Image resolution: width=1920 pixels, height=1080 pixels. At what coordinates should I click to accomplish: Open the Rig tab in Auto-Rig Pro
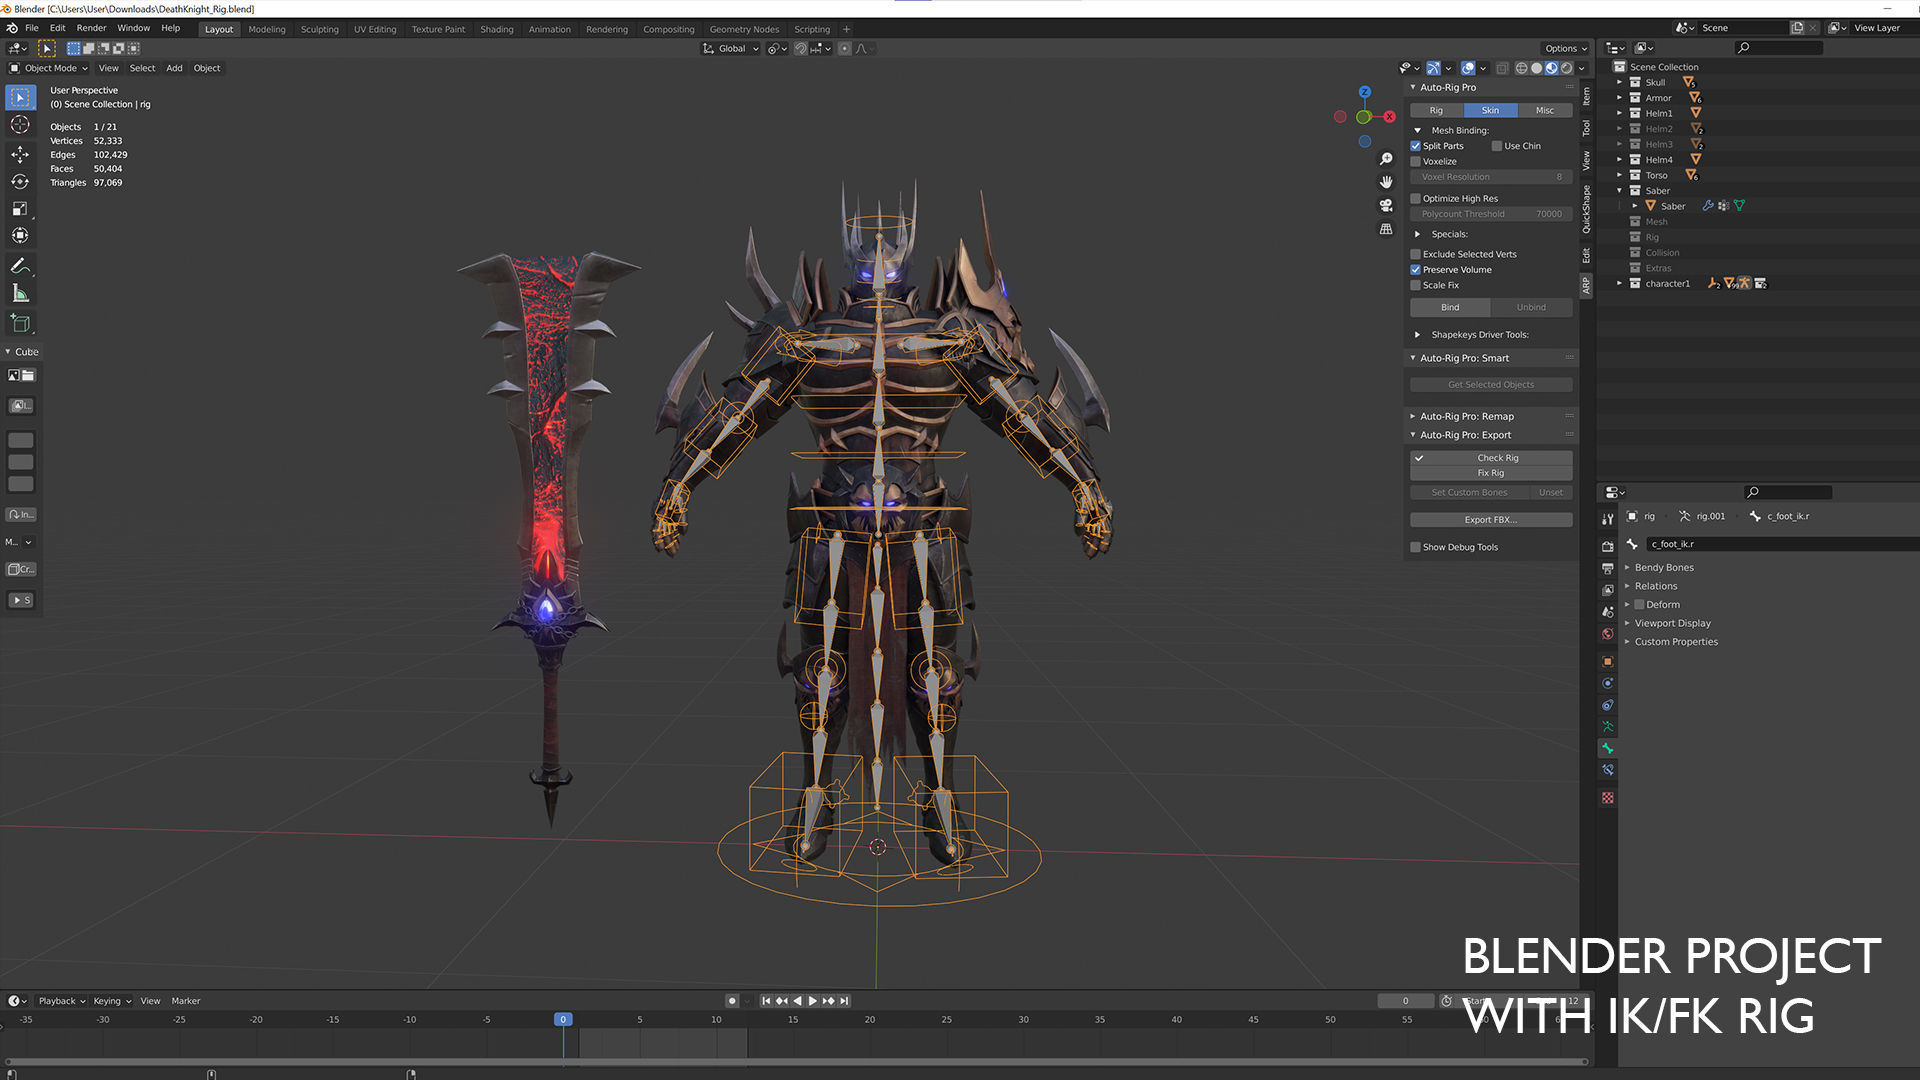tap(1436, 110)
